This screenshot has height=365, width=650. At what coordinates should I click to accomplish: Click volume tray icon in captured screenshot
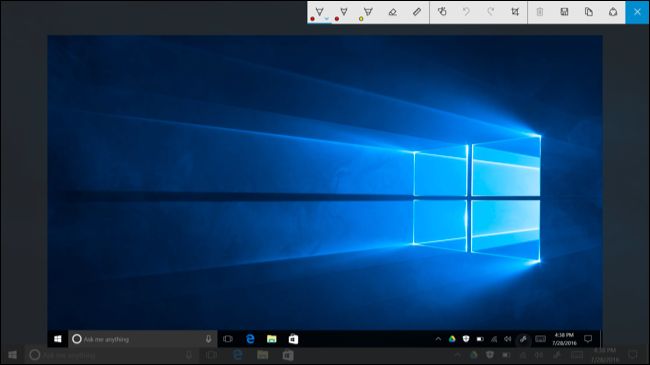coord(507,339)
